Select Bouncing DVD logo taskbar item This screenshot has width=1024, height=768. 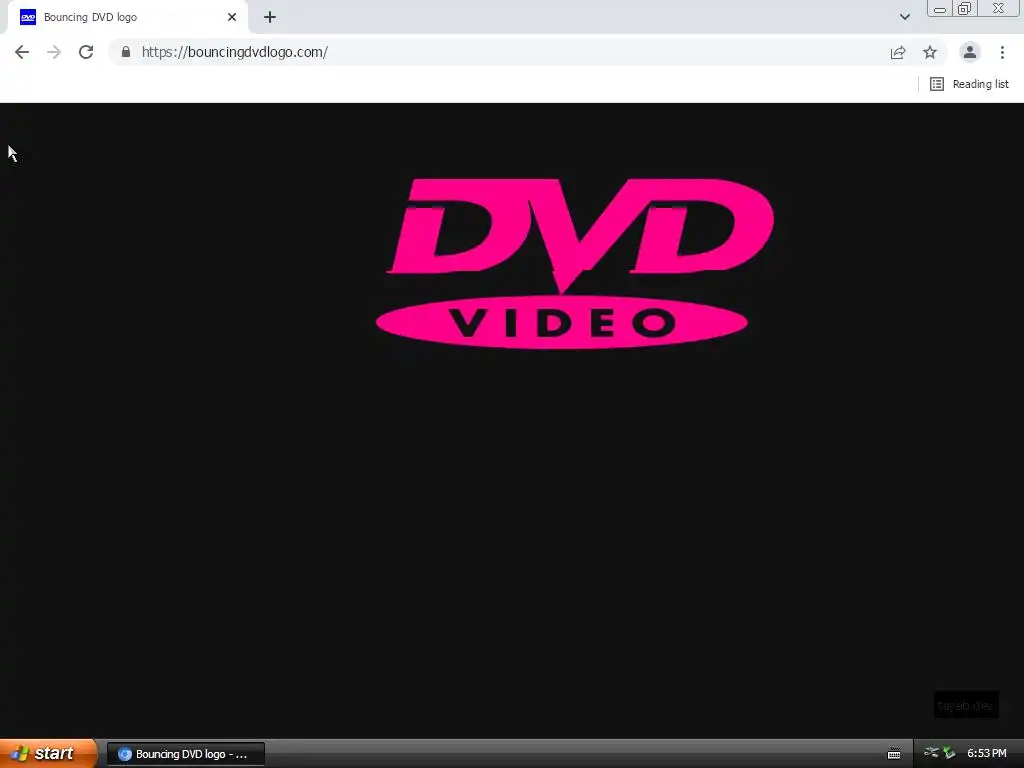[x=185, y=754]
